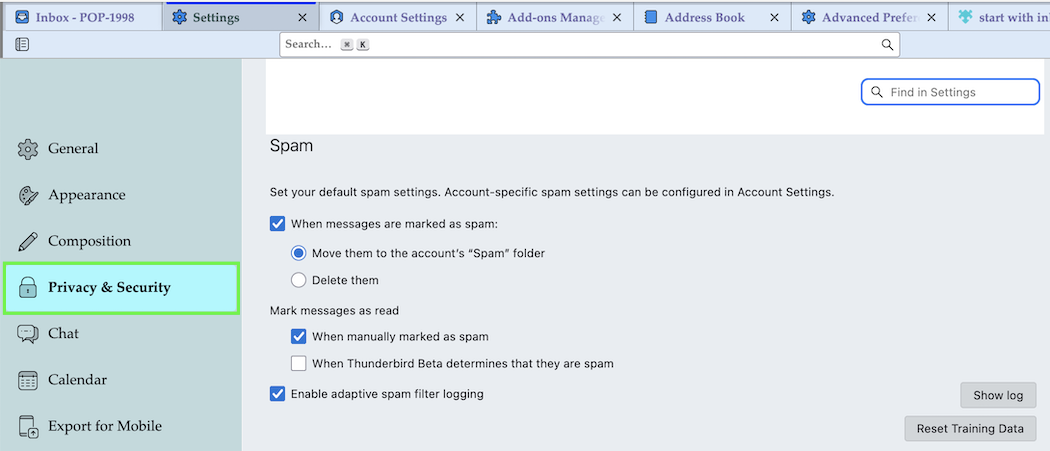Toggle the spaces toolbar icon at top left
This screenshot has width=1050, height=451.
point(22,44)
